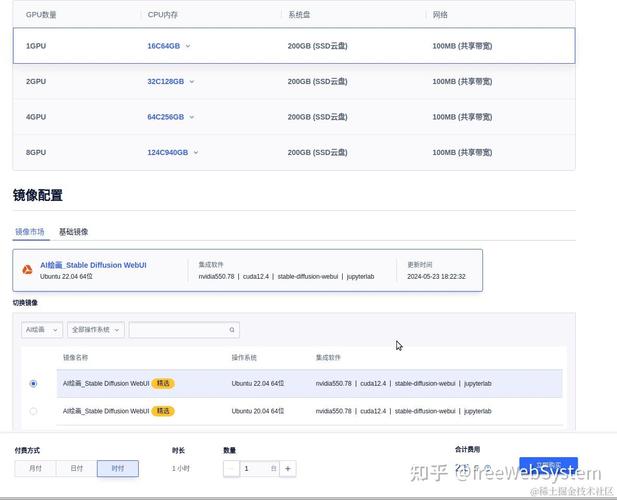Expand the 32C128GB CPU memory dropdown
The width and height of the screenshot is (617, 500).
(192, 82)
